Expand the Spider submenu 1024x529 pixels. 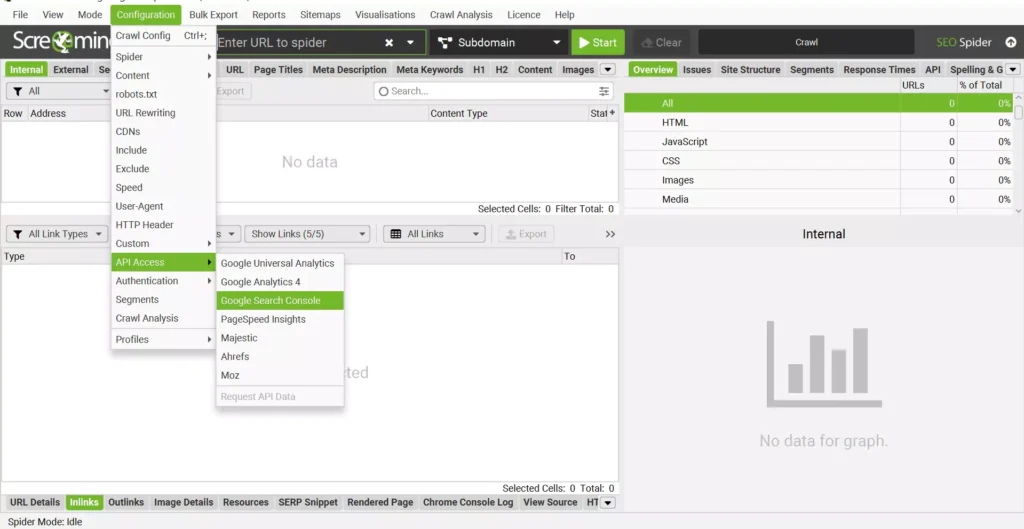[163, 57]
